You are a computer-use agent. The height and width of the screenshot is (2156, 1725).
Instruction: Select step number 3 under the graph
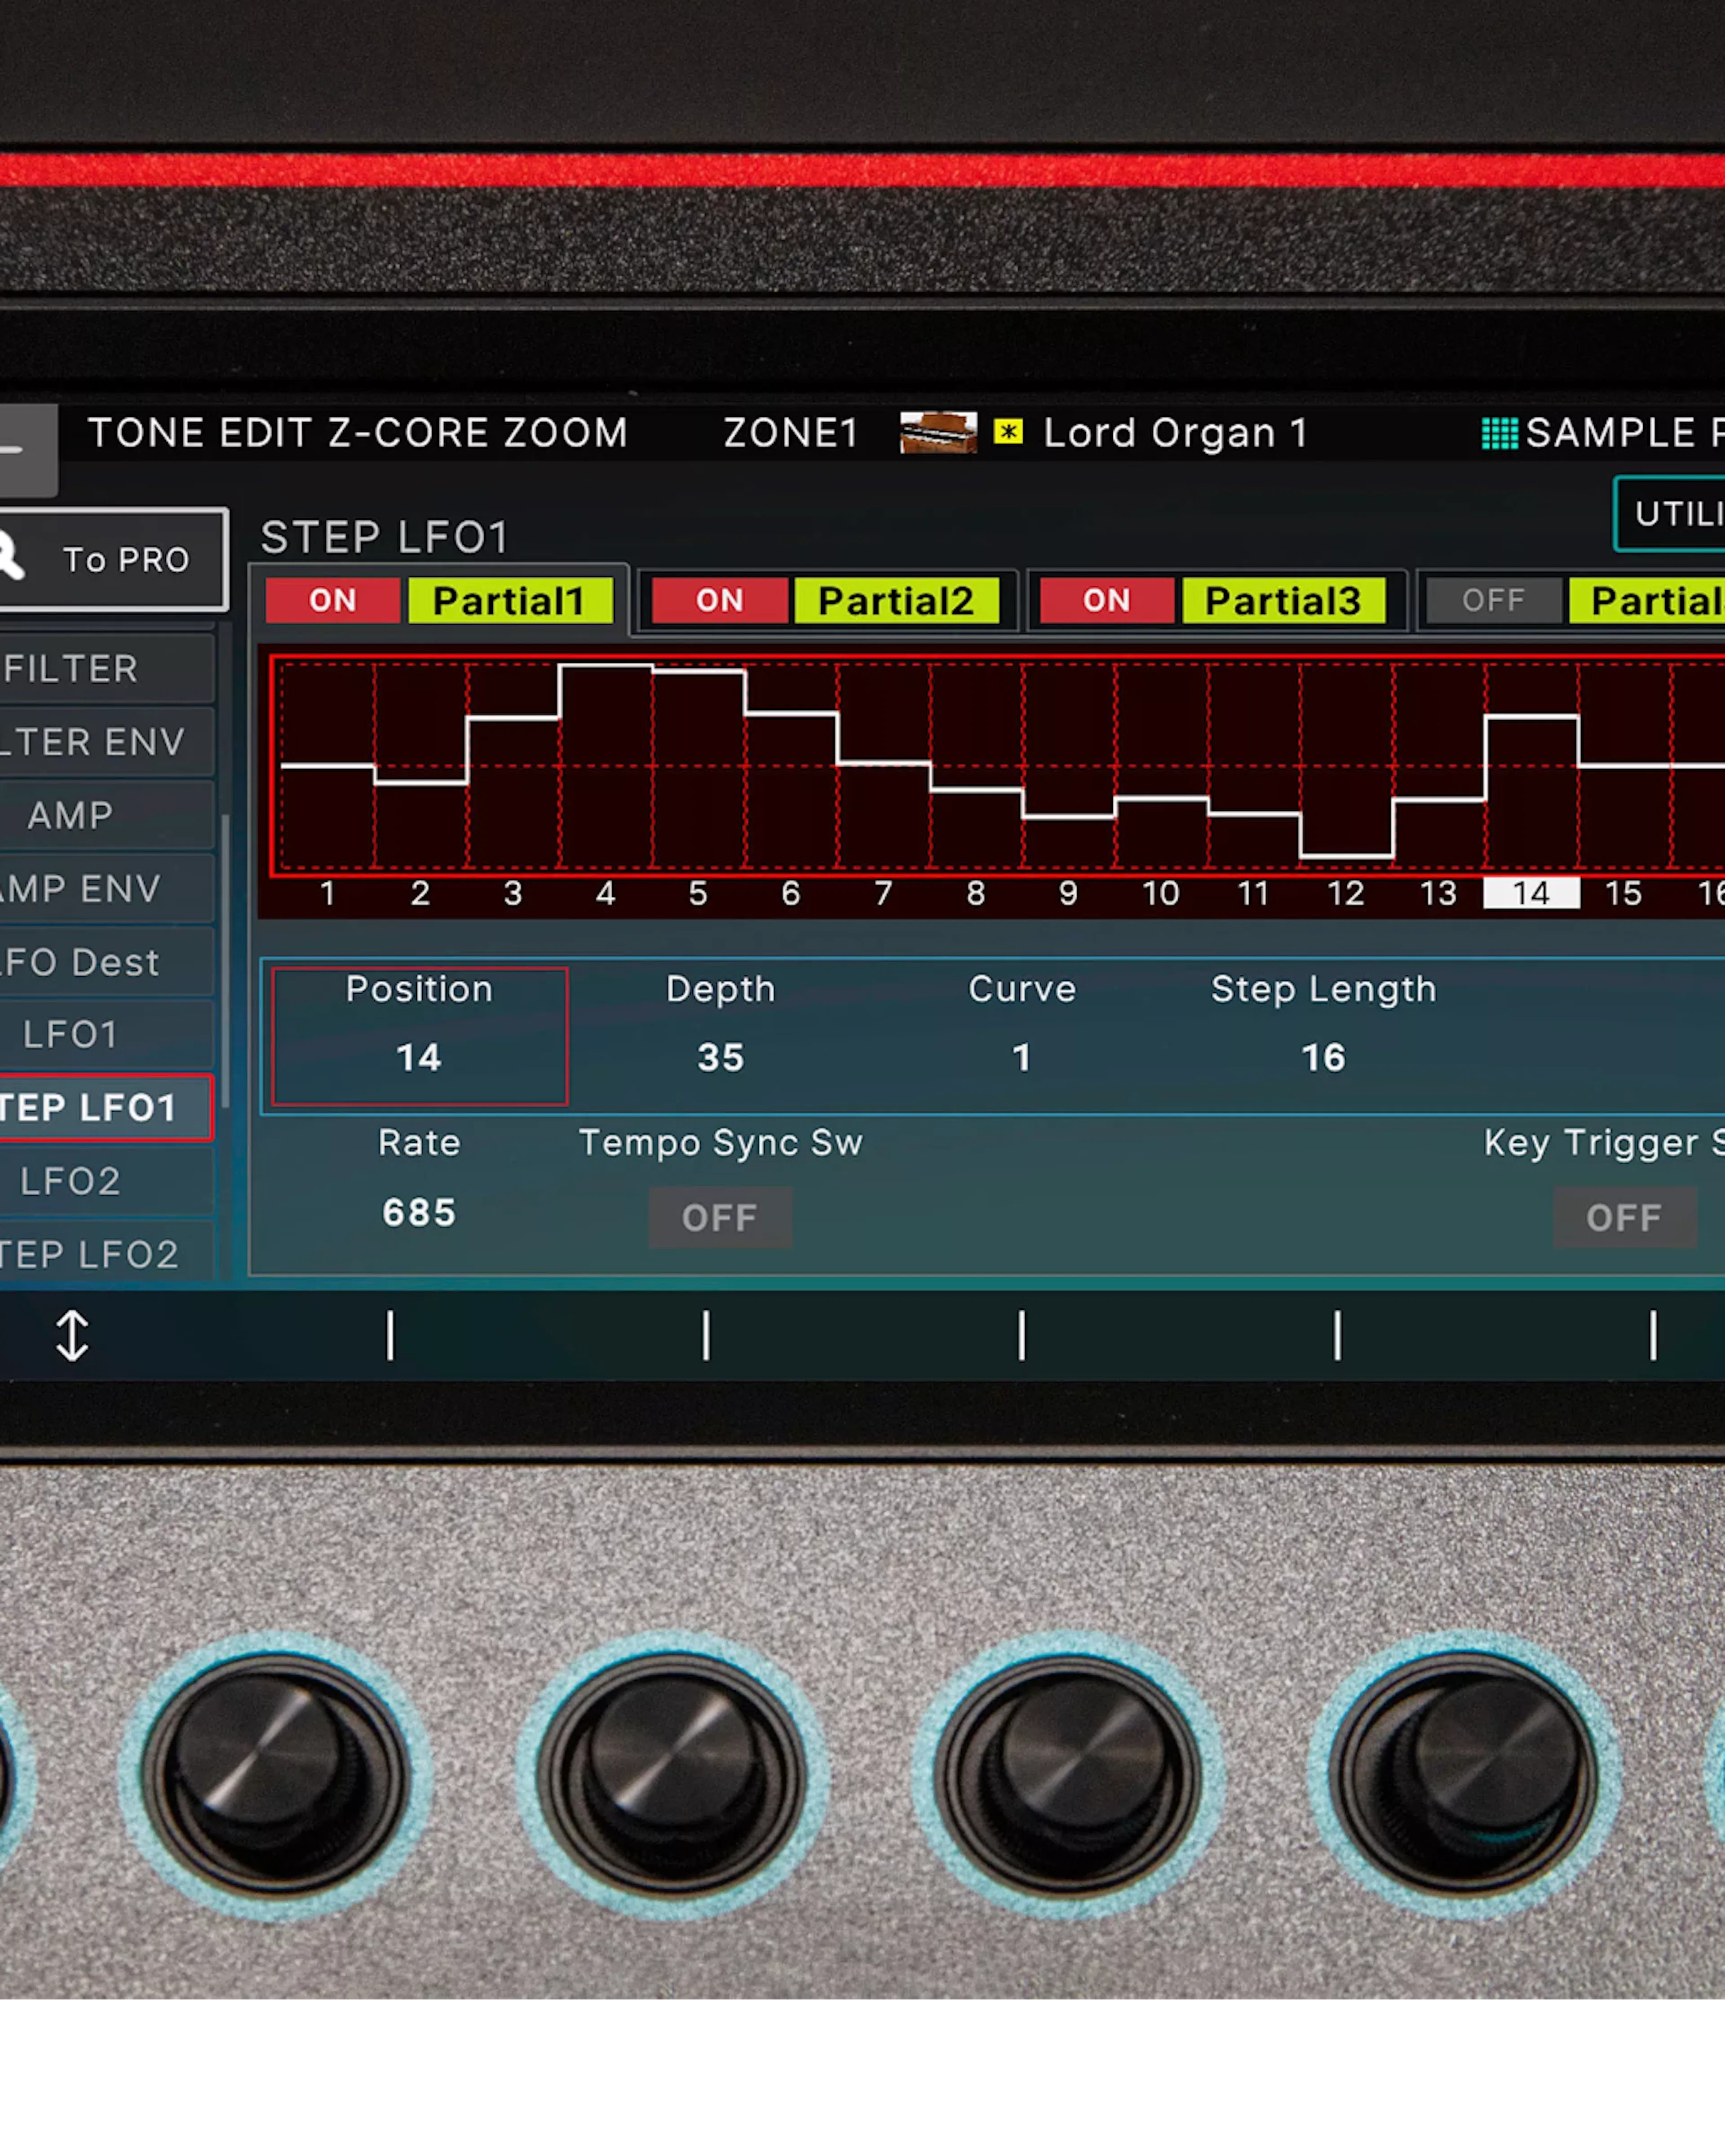513,893
